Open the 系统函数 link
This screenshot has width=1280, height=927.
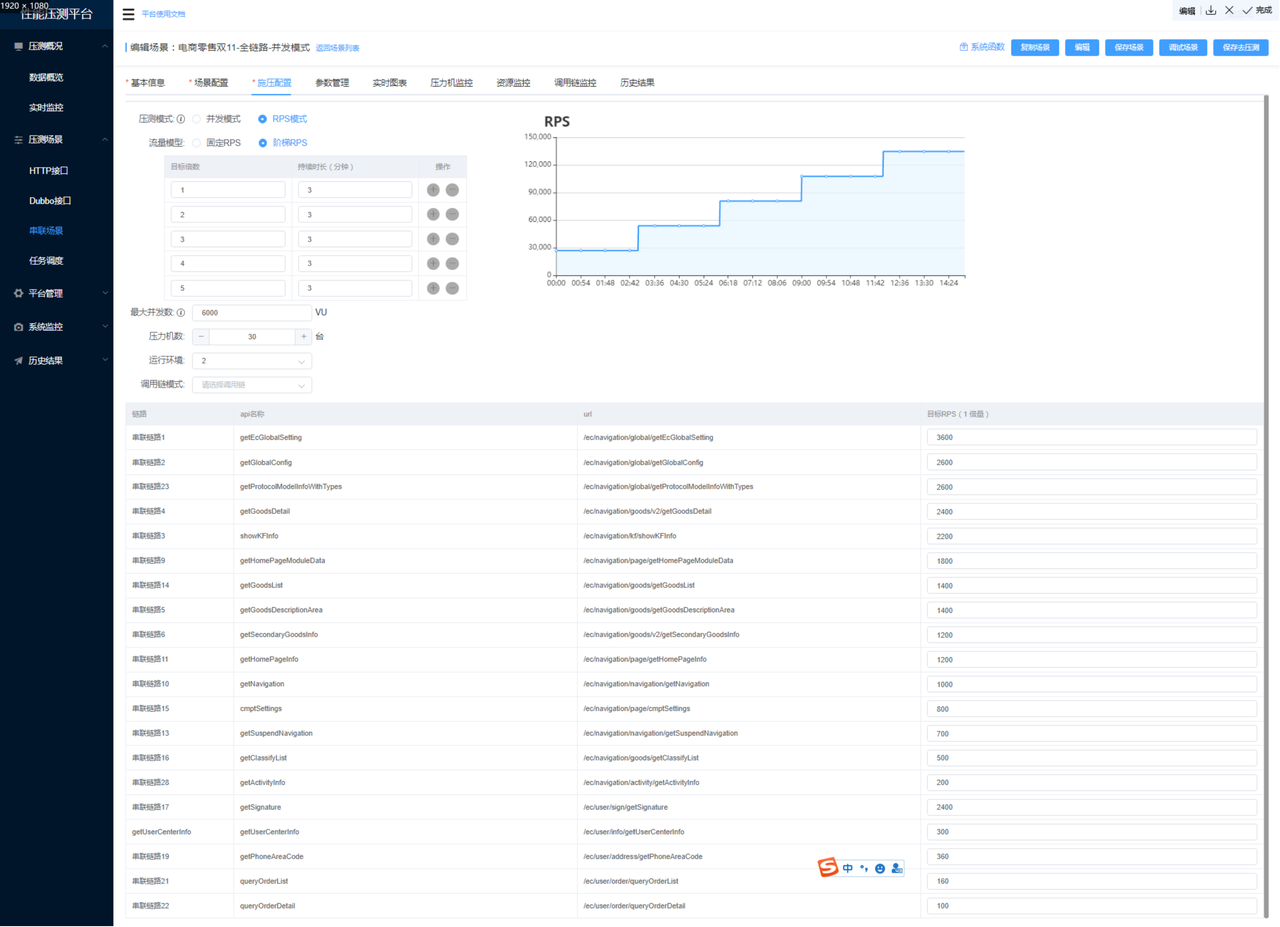pos(982,47)
